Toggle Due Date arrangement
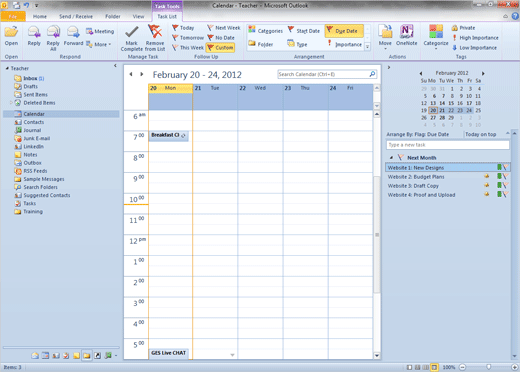Screen dimensions: 520x372 pos(344,31)
